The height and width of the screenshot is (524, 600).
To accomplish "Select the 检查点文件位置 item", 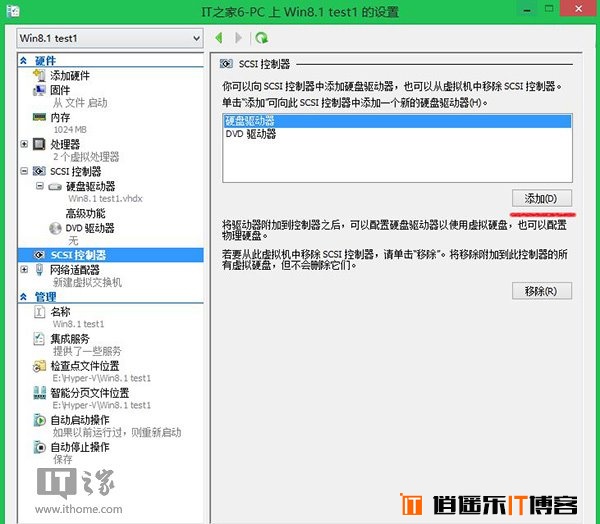I will [x=85, y=366].
